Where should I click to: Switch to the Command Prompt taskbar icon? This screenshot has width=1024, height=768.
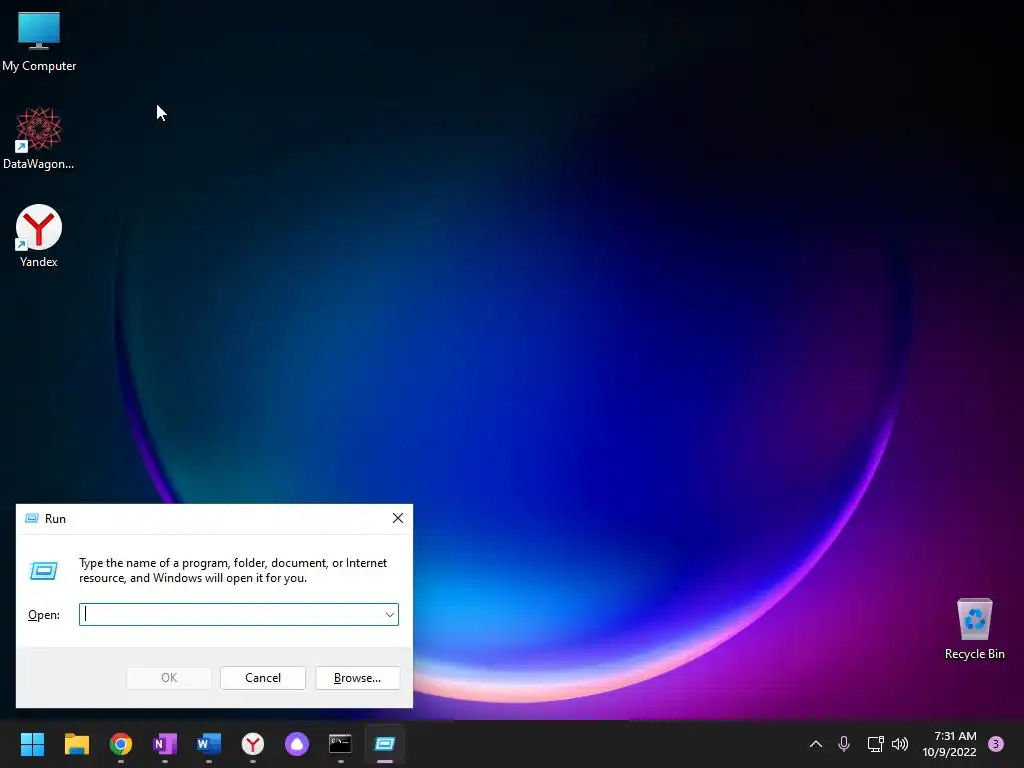(340, 744)
